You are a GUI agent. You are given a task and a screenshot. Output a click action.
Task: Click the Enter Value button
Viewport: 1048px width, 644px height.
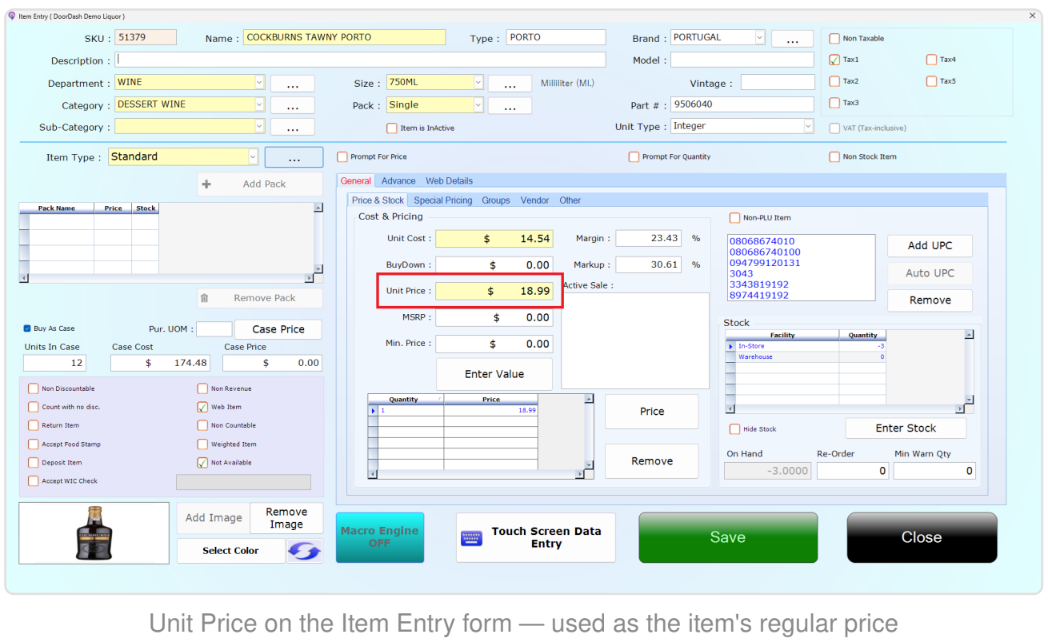pos(494,374)
